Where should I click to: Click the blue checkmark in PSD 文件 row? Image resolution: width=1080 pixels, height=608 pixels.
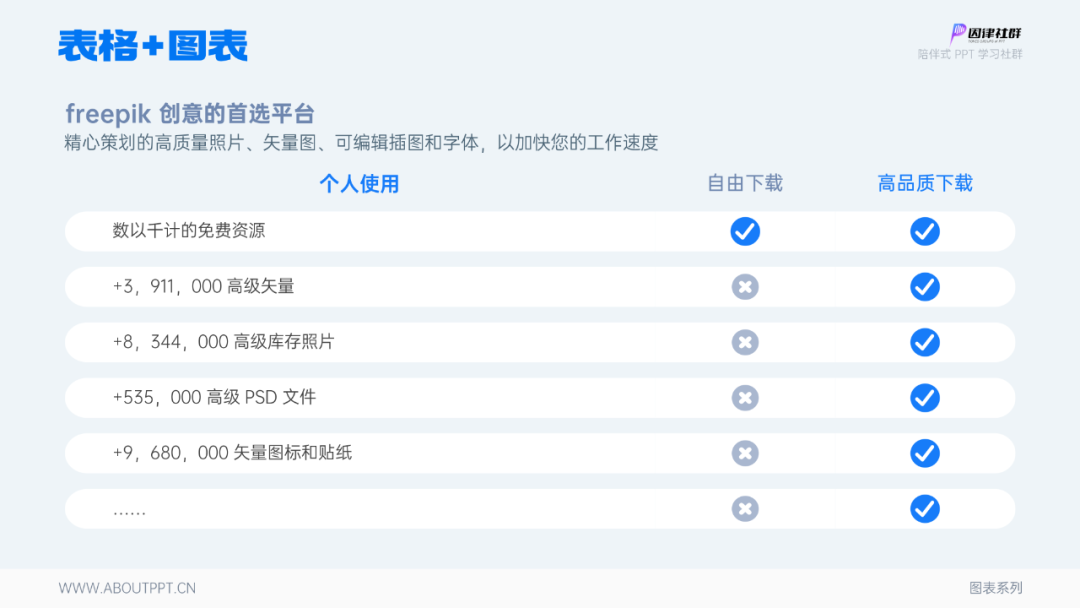tap(924, 398)
